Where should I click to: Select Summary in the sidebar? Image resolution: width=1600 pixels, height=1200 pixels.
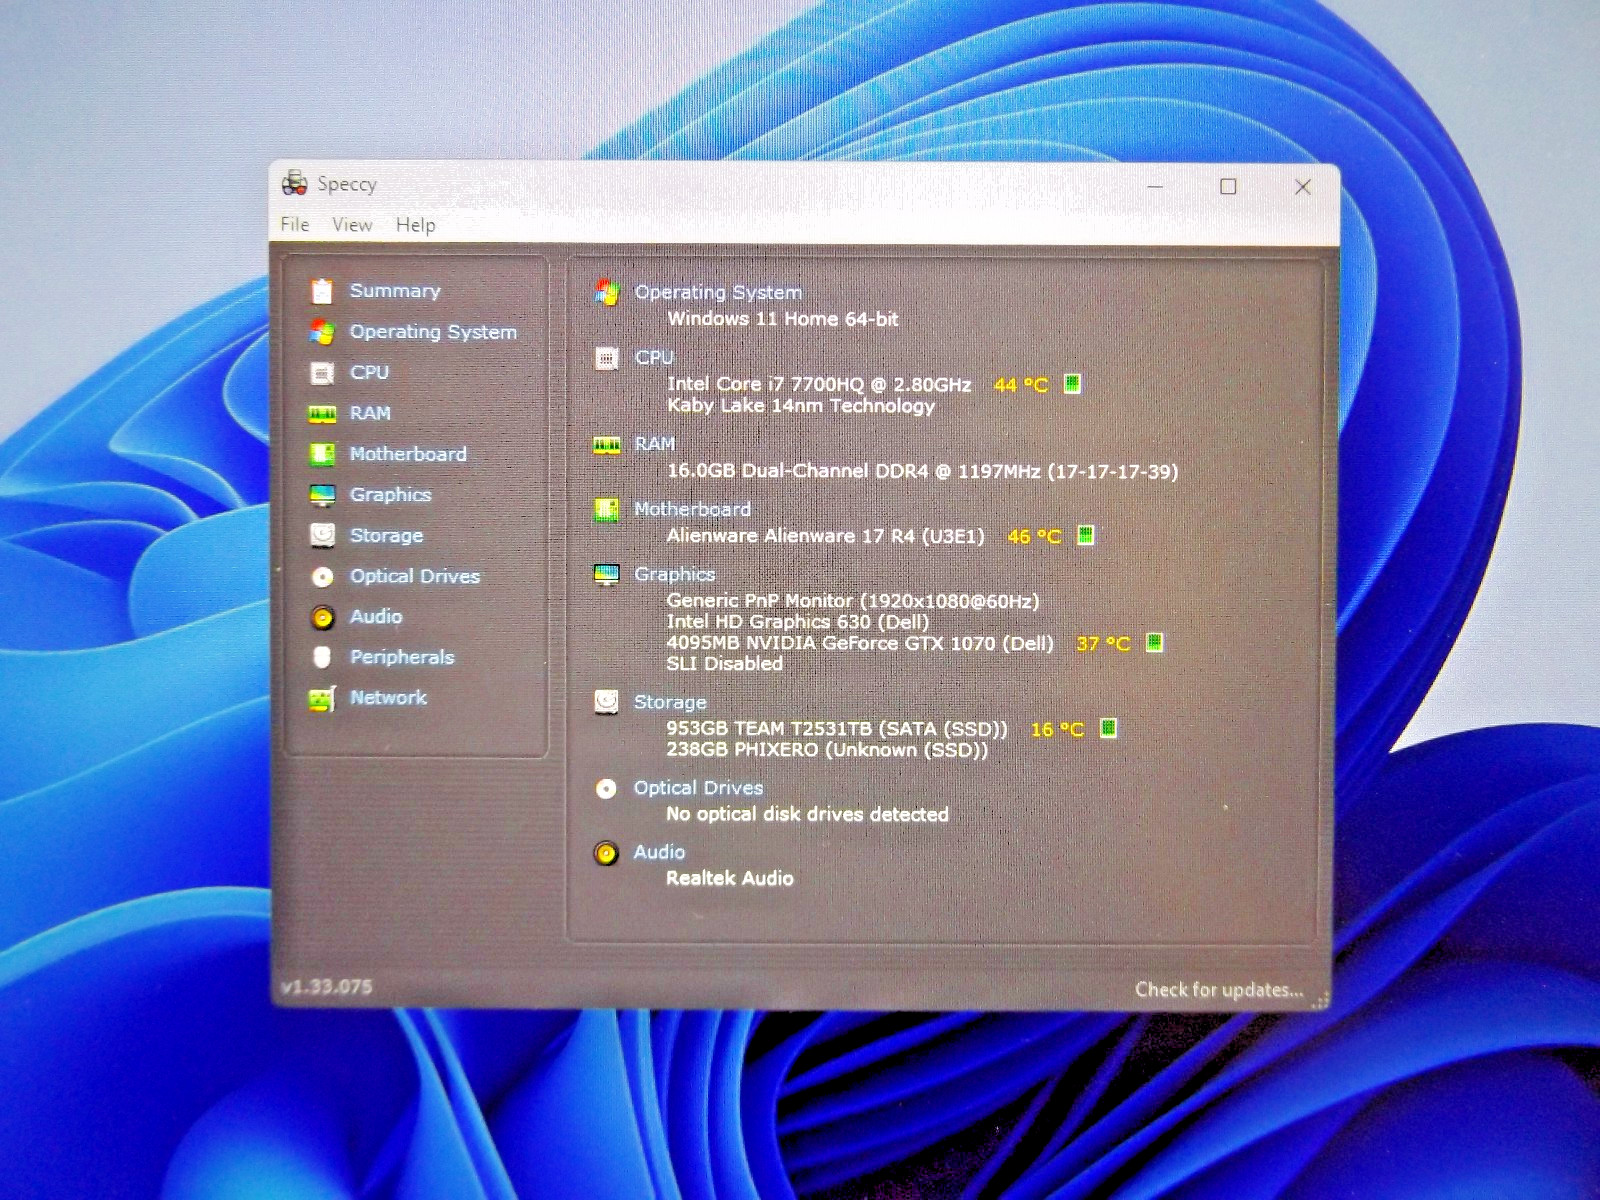[x=395, y=291]
